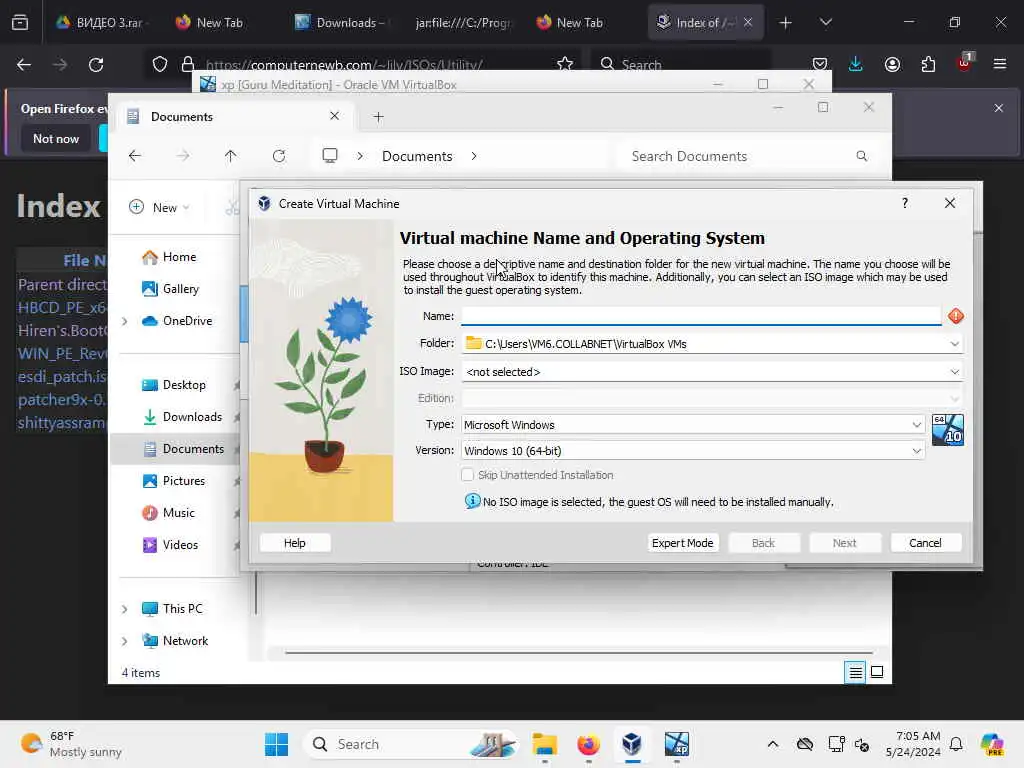Image resolution: width=1024 pixels, height=768 pixels.
Task: Switch to Expert Mode
Action: pos(682,543)
